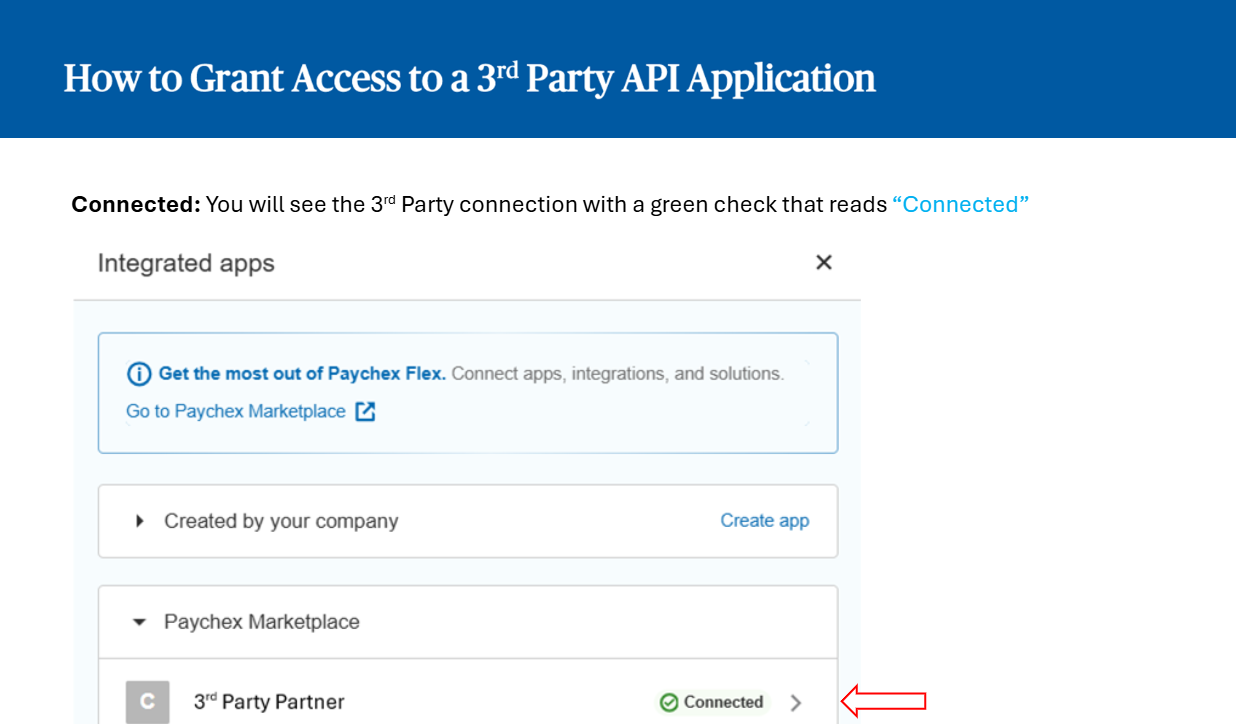Click the external link icon beside Marketplace link
This screenshot has height=724, width=1236.
click(366, 411)
